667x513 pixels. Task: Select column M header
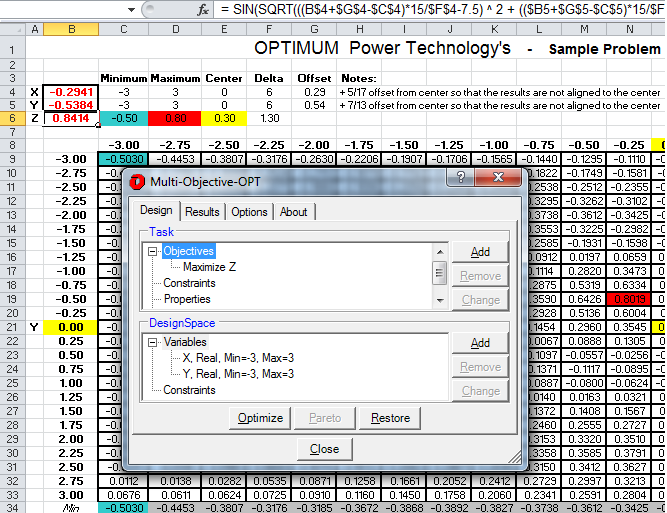pos(584,29)
